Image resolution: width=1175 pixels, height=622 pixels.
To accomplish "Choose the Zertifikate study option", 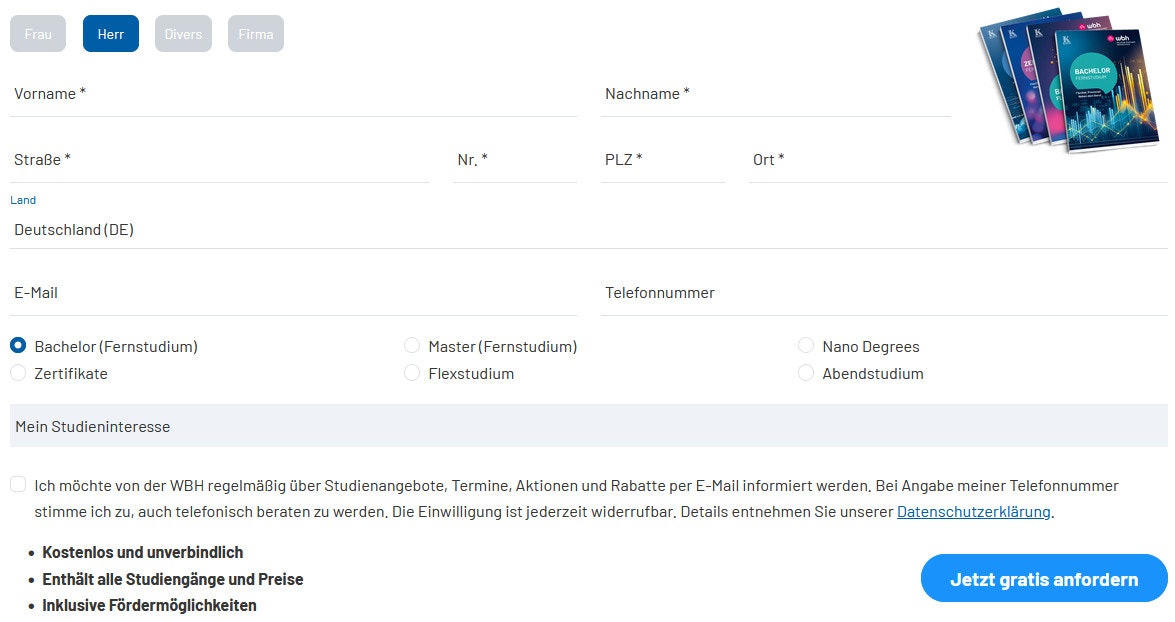I will (x=17, y=372).
